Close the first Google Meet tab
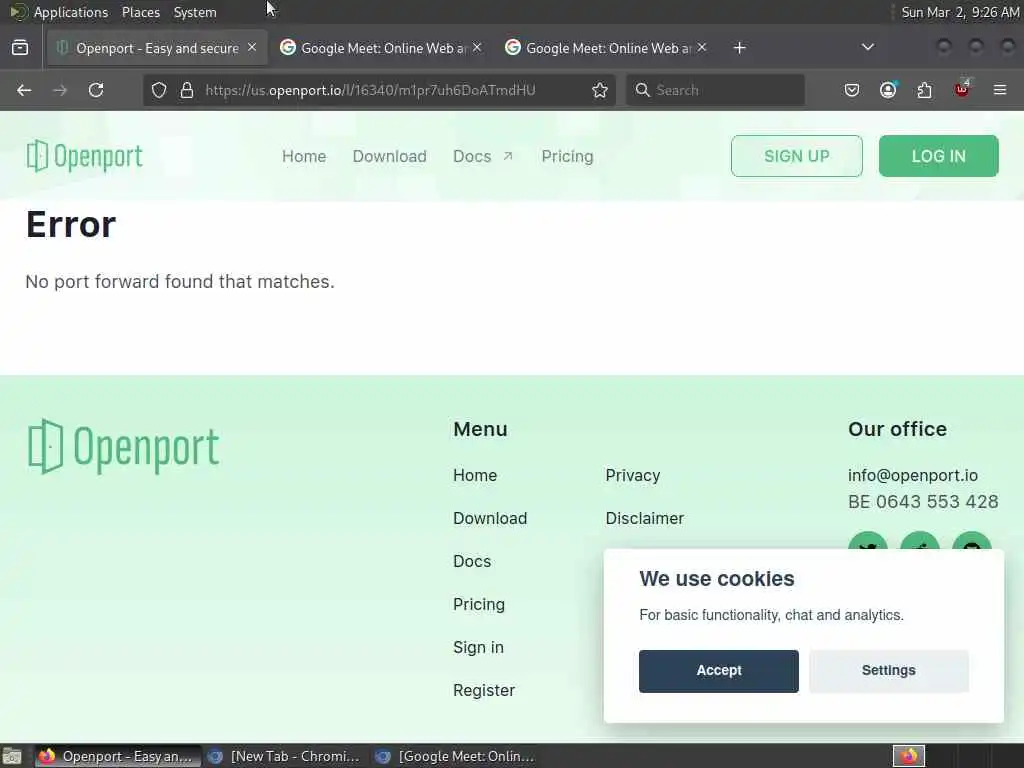The image size is (1024, 768). click(x=477, y=48)
